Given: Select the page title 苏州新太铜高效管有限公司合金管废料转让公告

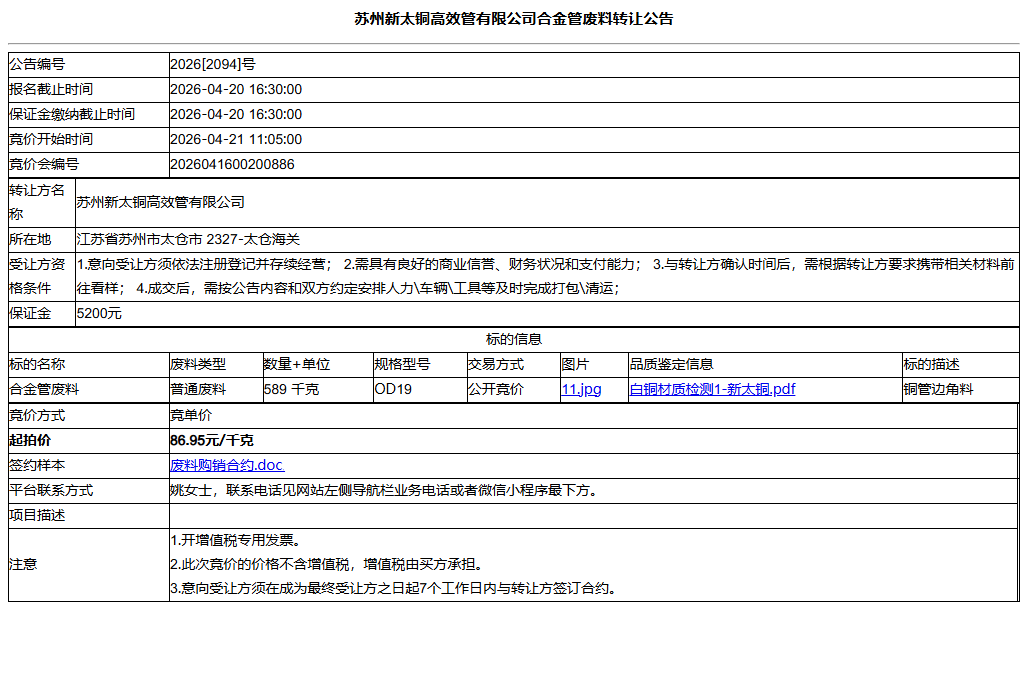Looking at the screenshot, I should tap(514, 19).
